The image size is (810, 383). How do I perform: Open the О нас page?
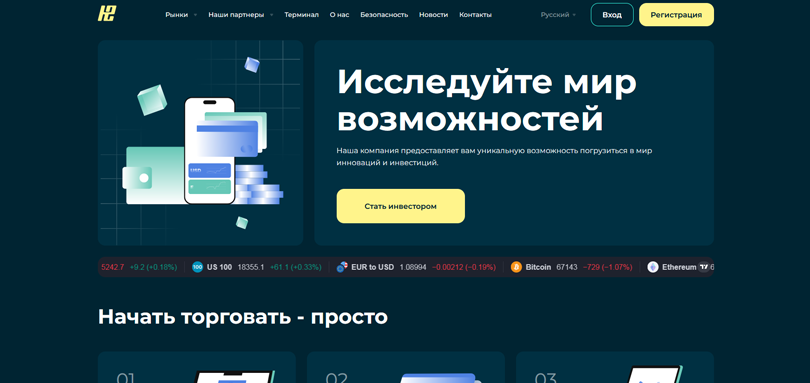click(x=339, y=15)
